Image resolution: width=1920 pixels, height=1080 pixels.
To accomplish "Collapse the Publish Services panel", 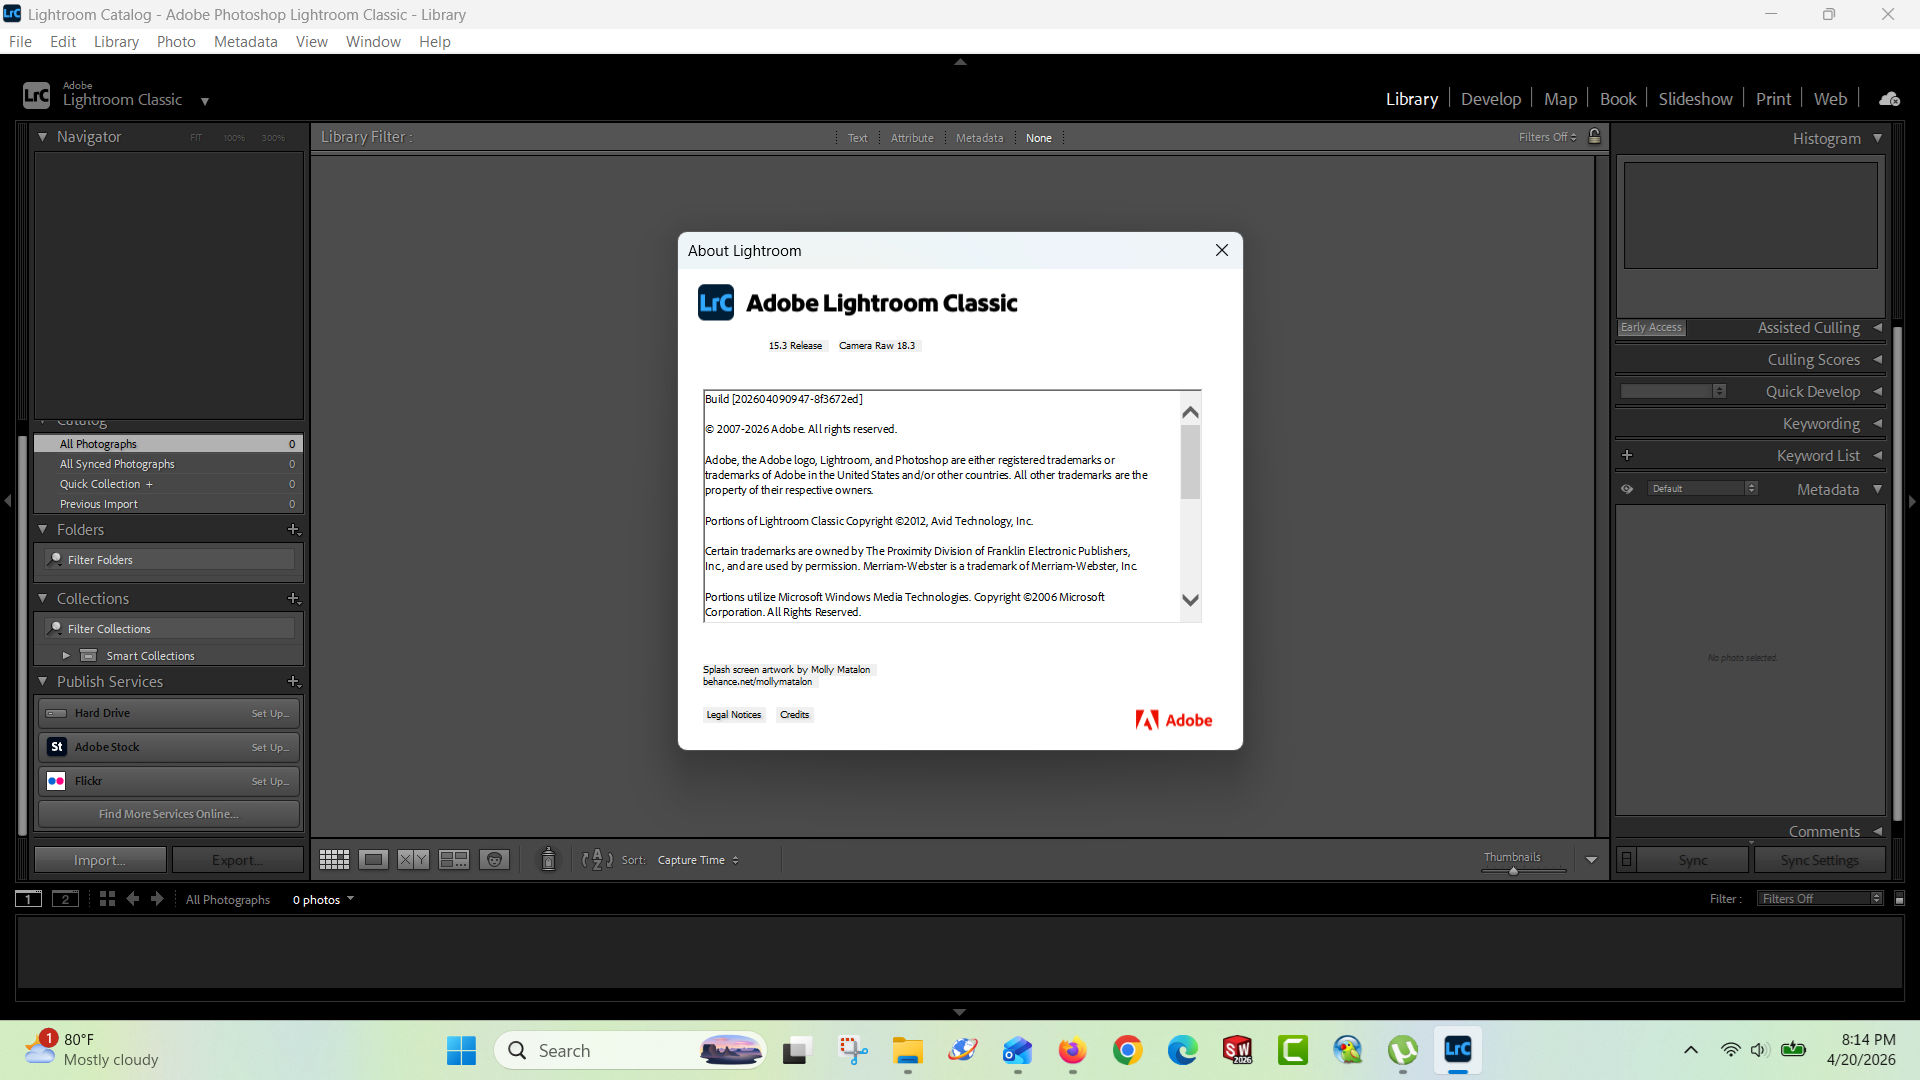I will [42, 682].
